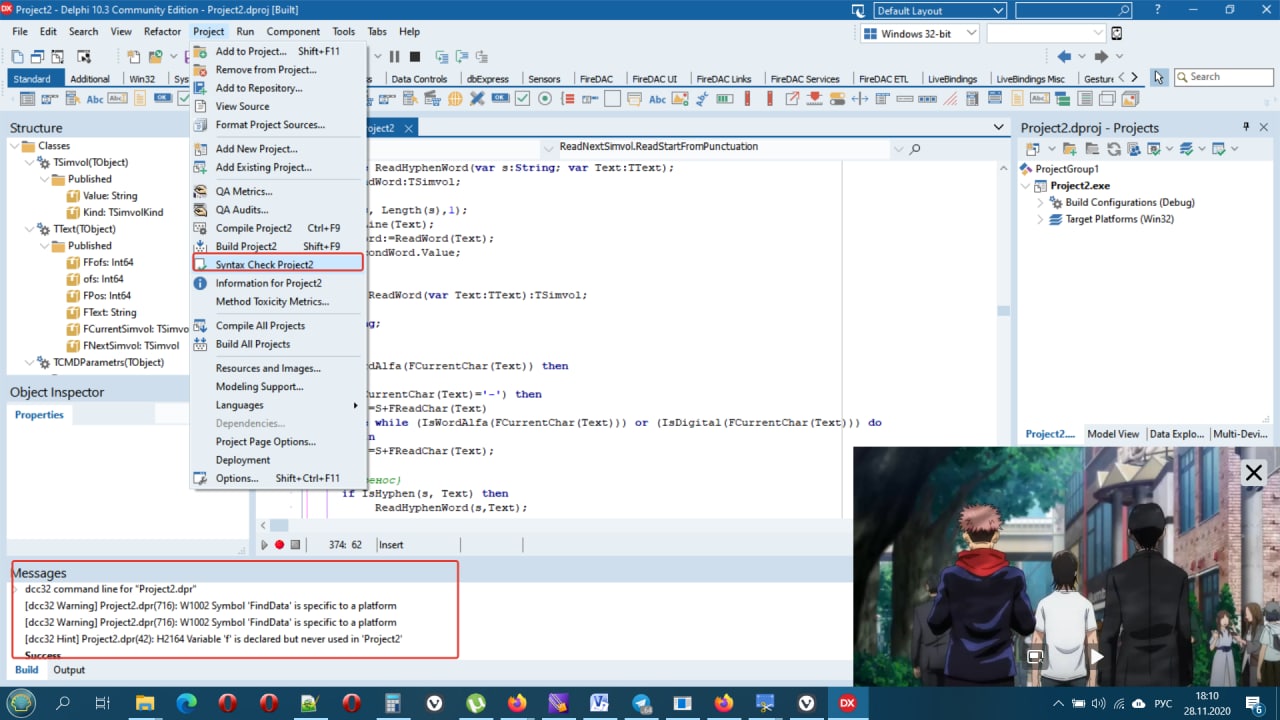Click the Program Reset (stop) square icon
1280x720 pixels.
[x=415, y=57]
